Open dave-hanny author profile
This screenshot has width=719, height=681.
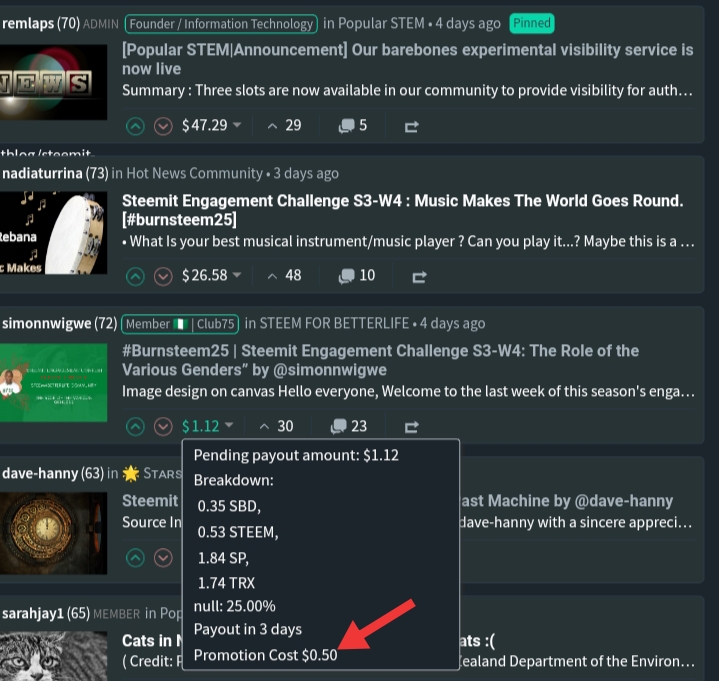click(40, 473)
